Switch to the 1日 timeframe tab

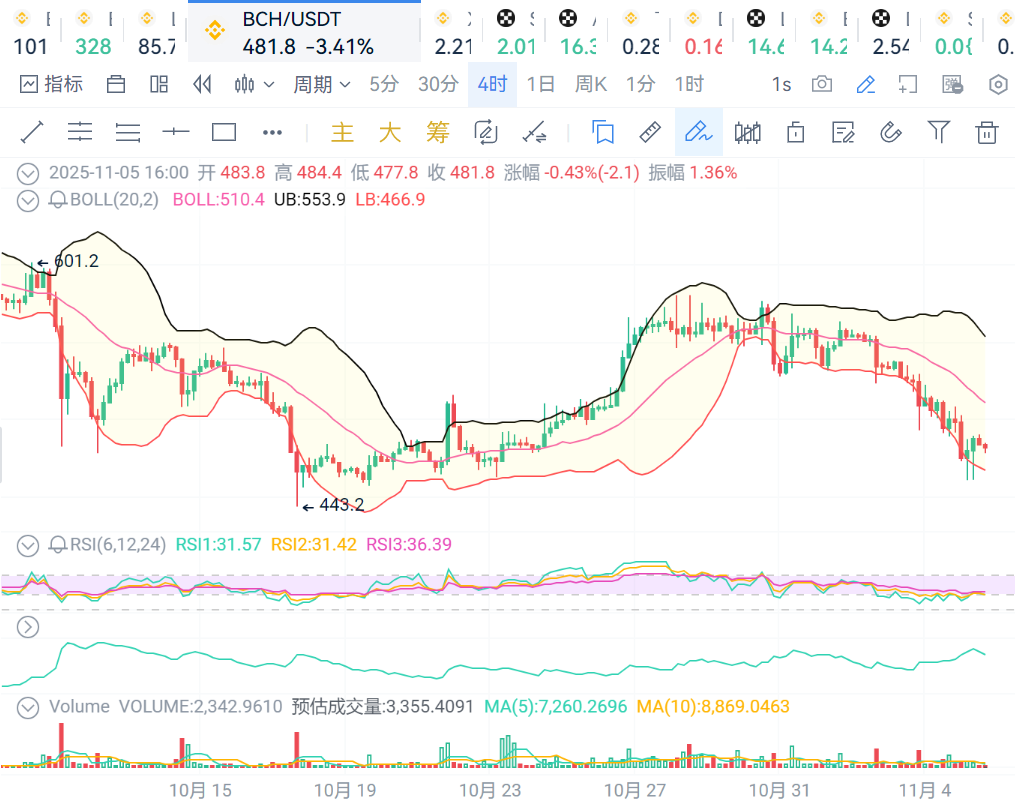[x=541, y=85]
